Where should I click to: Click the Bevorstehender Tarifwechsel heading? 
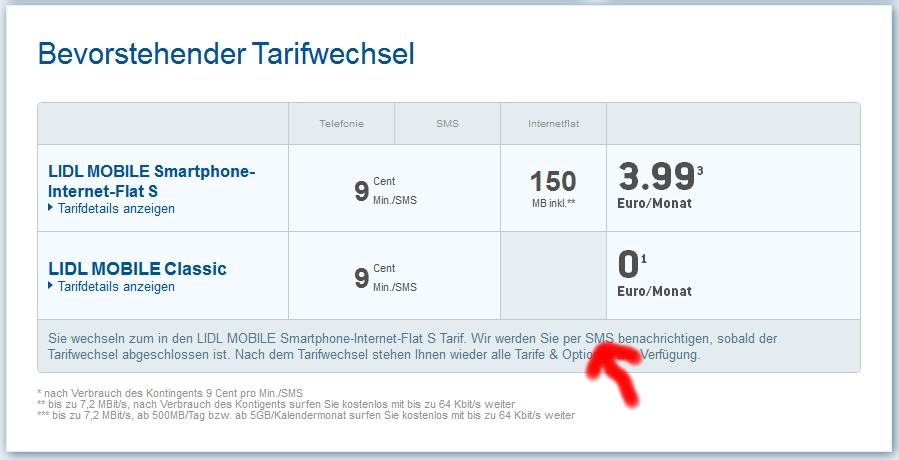(226, 54)
